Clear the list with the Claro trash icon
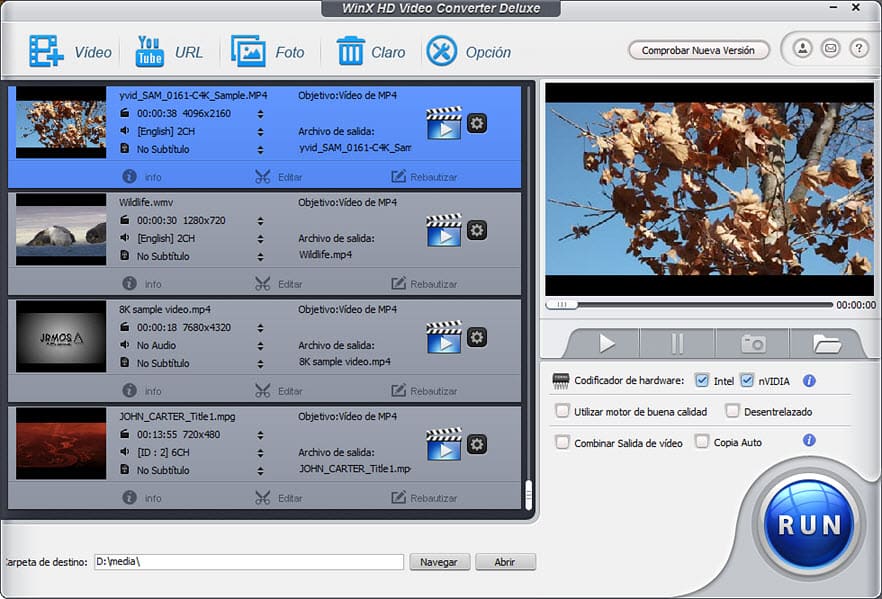 point(350,51)
